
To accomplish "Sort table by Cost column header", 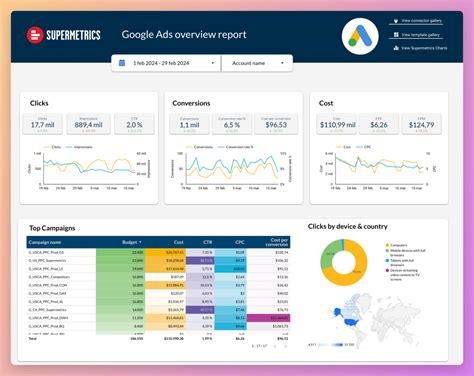I will click(x=179, y=242).
